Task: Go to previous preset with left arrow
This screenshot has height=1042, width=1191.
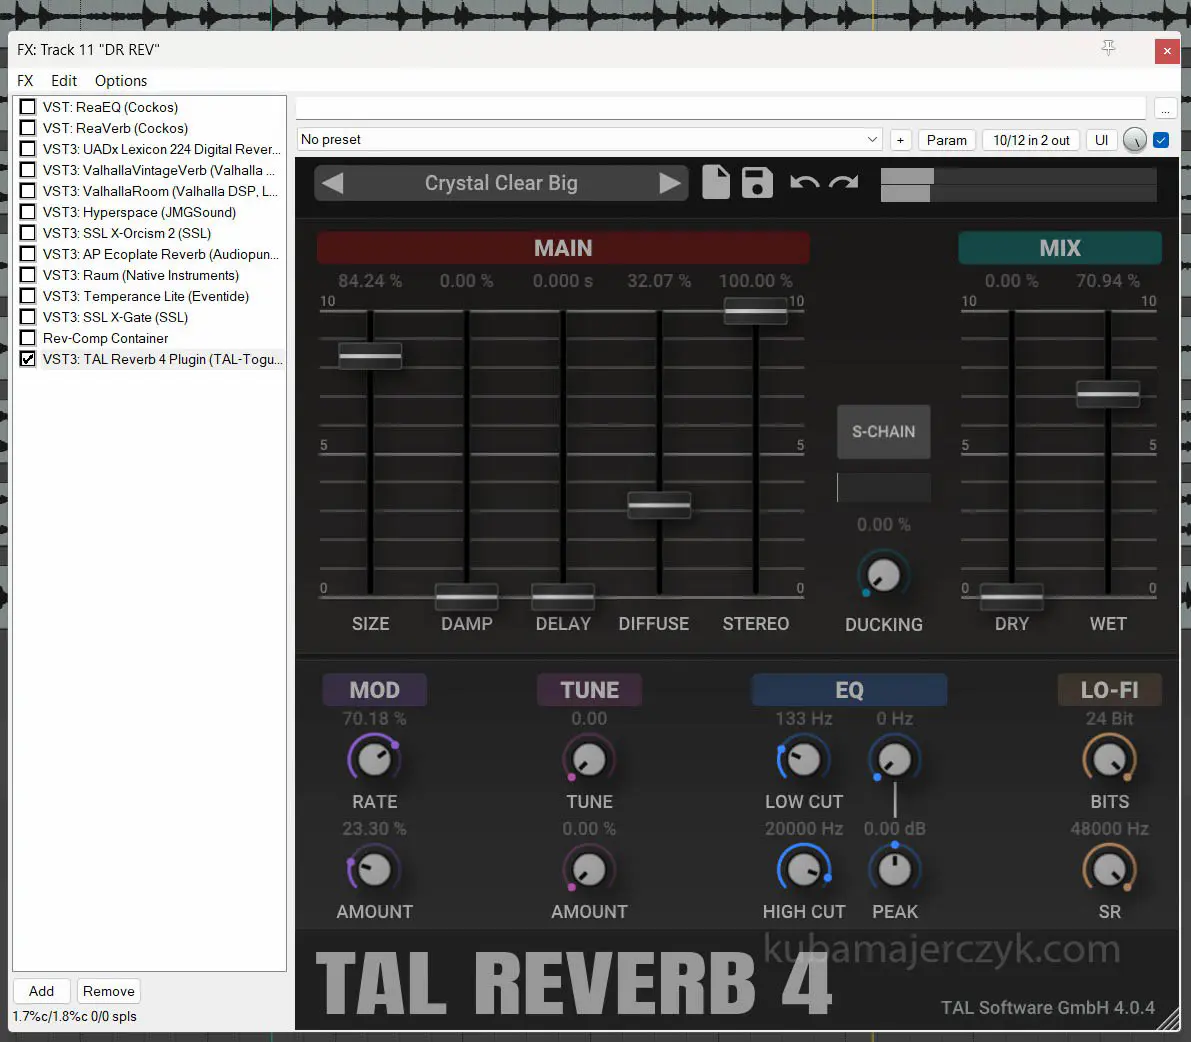Action: click(x=333, y=183)
